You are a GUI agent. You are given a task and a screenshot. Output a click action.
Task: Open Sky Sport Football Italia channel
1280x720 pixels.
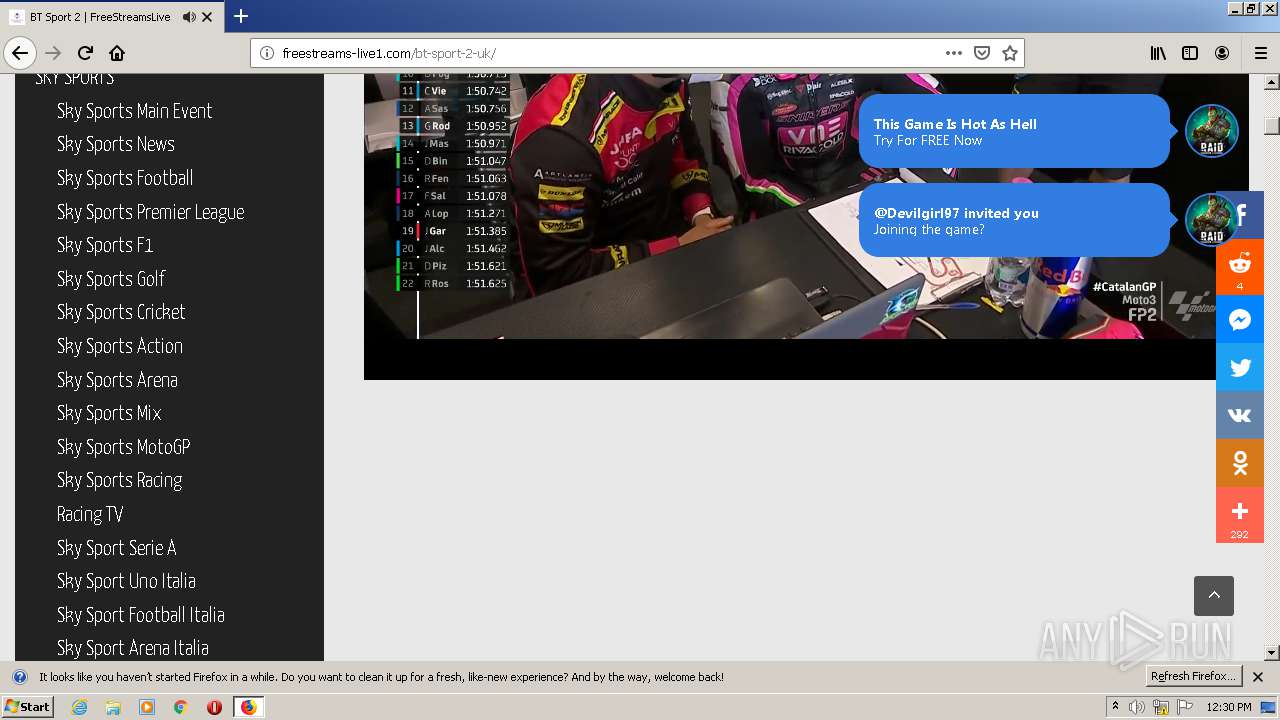pos(141,615)
